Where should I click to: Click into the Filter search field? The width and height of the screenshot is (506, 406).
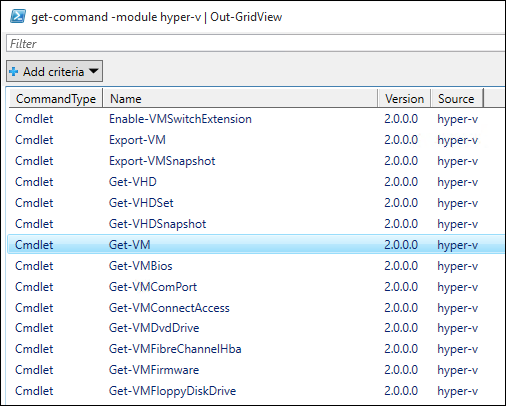coord(256,43)
